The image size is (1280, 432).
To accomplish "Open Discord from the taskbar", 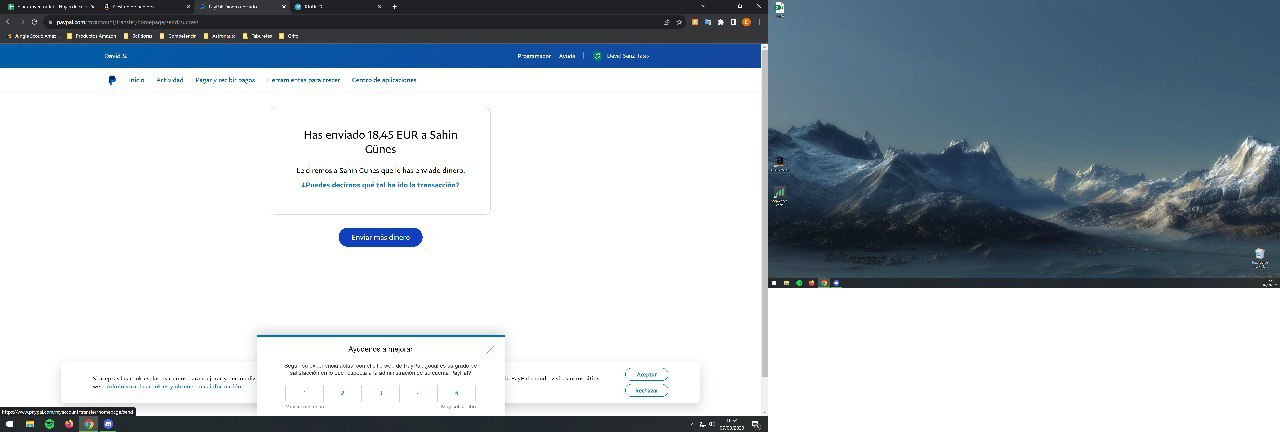I will click(108, 424).
